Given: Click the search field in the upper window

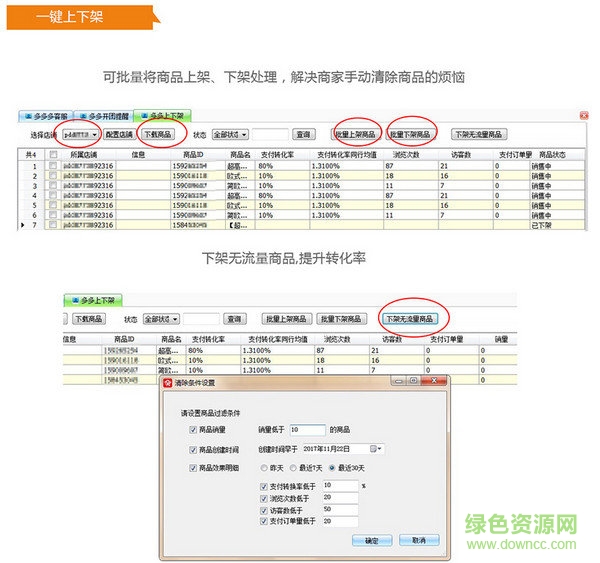Looking at the screenshot, I should pyautogui.click(x=270, y=134).
